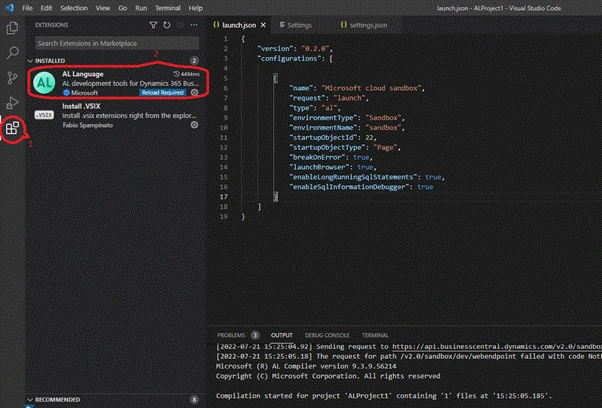Open the View menu
The height and width of the screenshot is (408, 602).
[103, 8]
